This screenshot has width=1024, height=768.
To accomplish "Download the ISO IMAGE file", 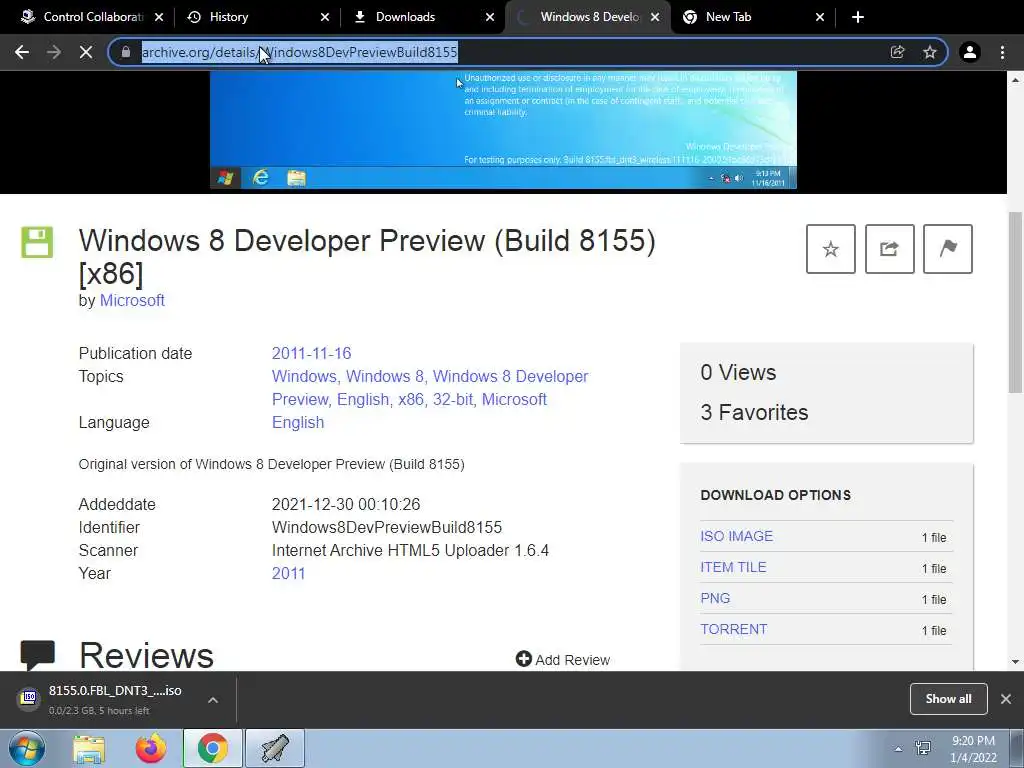I will [x=737, y=536].
